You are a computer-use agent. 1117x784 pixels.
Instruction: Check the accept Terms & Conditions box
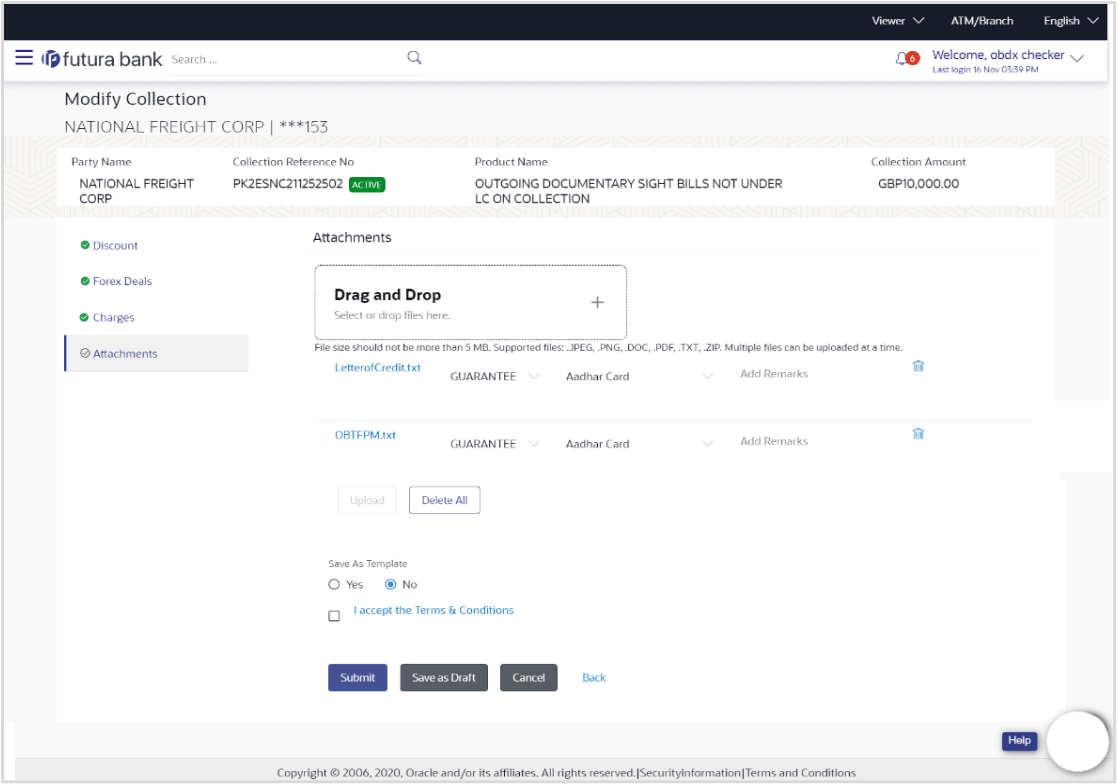tap(334, 616)
